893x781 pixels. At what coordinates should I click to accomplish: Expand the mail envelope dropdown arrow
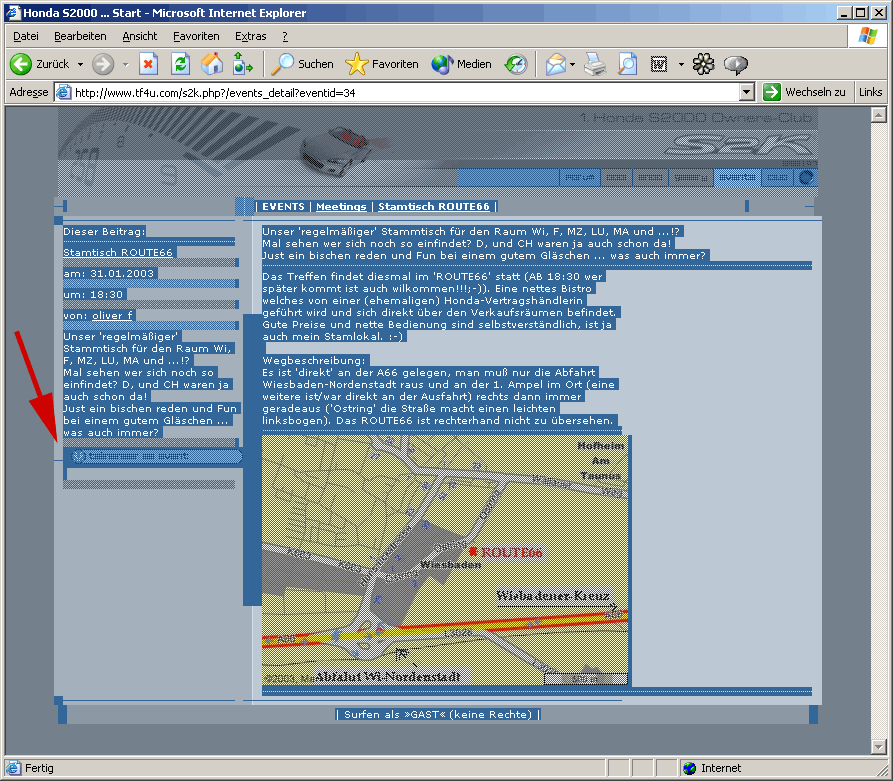pyautogui.click(x=572, y=64)
